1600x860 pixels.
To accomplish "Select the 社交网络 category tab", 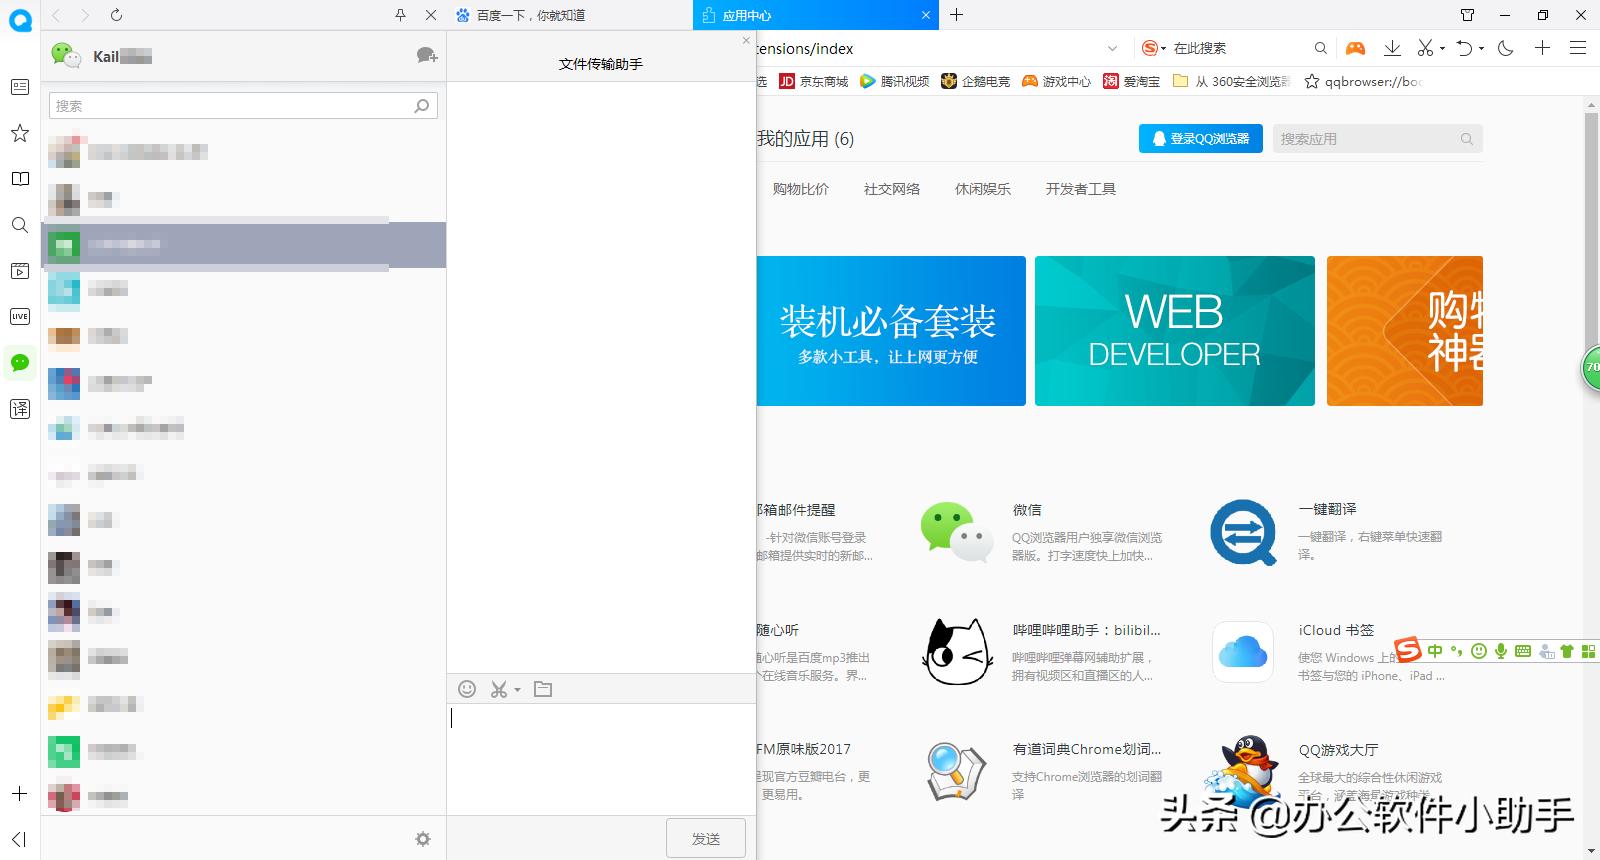I will [x=892, y=189].
